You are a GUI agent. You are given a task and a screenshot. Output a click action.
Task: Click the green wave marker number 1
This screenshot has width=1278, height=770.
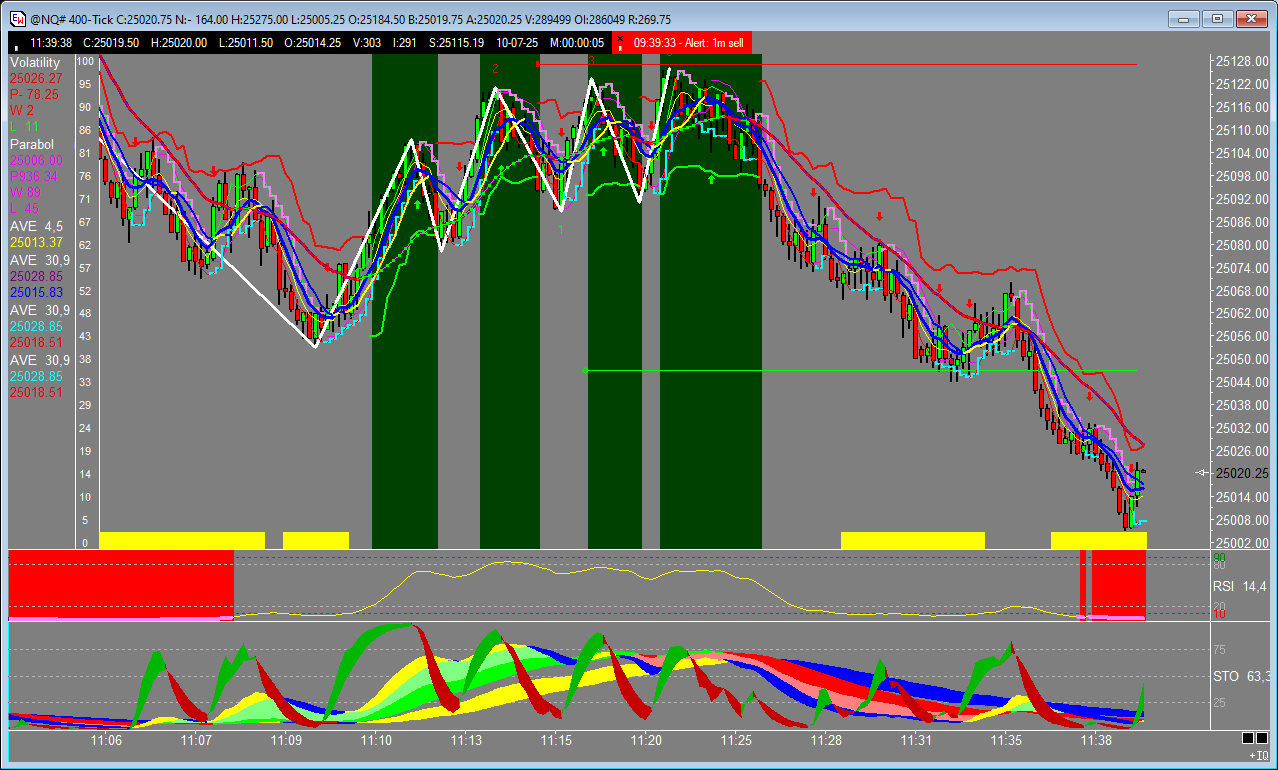click(x=561, y=229)
